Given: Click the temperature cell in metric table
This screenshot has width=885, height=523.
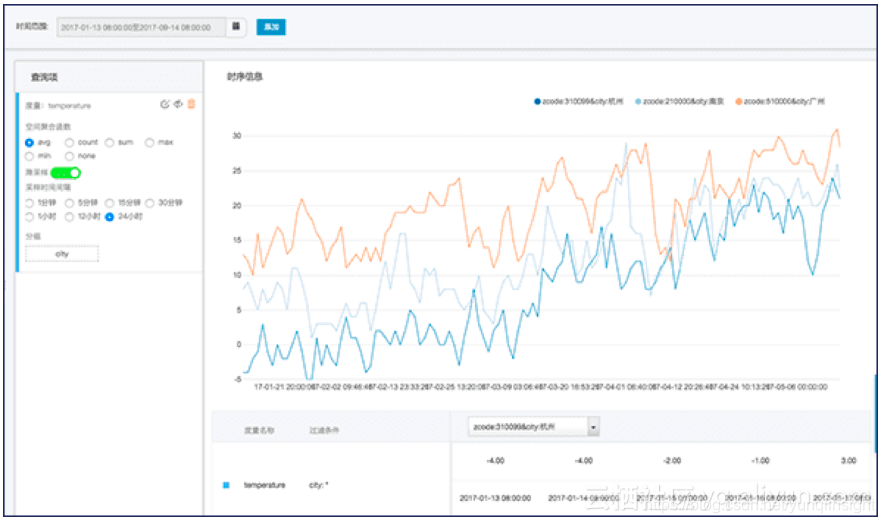Looking at the screenshot, I should [x=264, y=485].
